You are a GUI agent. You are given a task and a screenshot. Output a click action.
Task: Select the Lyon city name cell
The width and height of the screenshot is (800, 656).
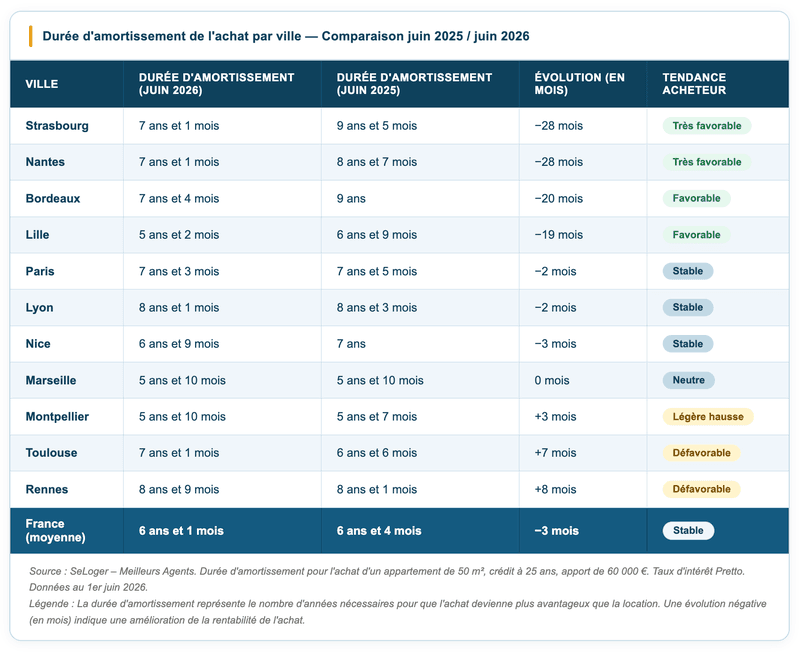pyautogui.click(x=66, y=308)
